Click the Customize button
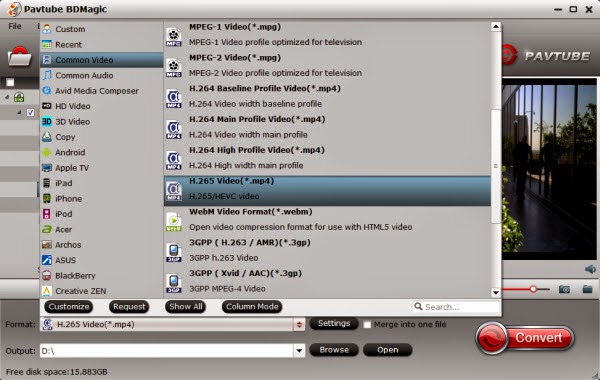The height and width of the screenshot is (380, 600). pos(69,307)
